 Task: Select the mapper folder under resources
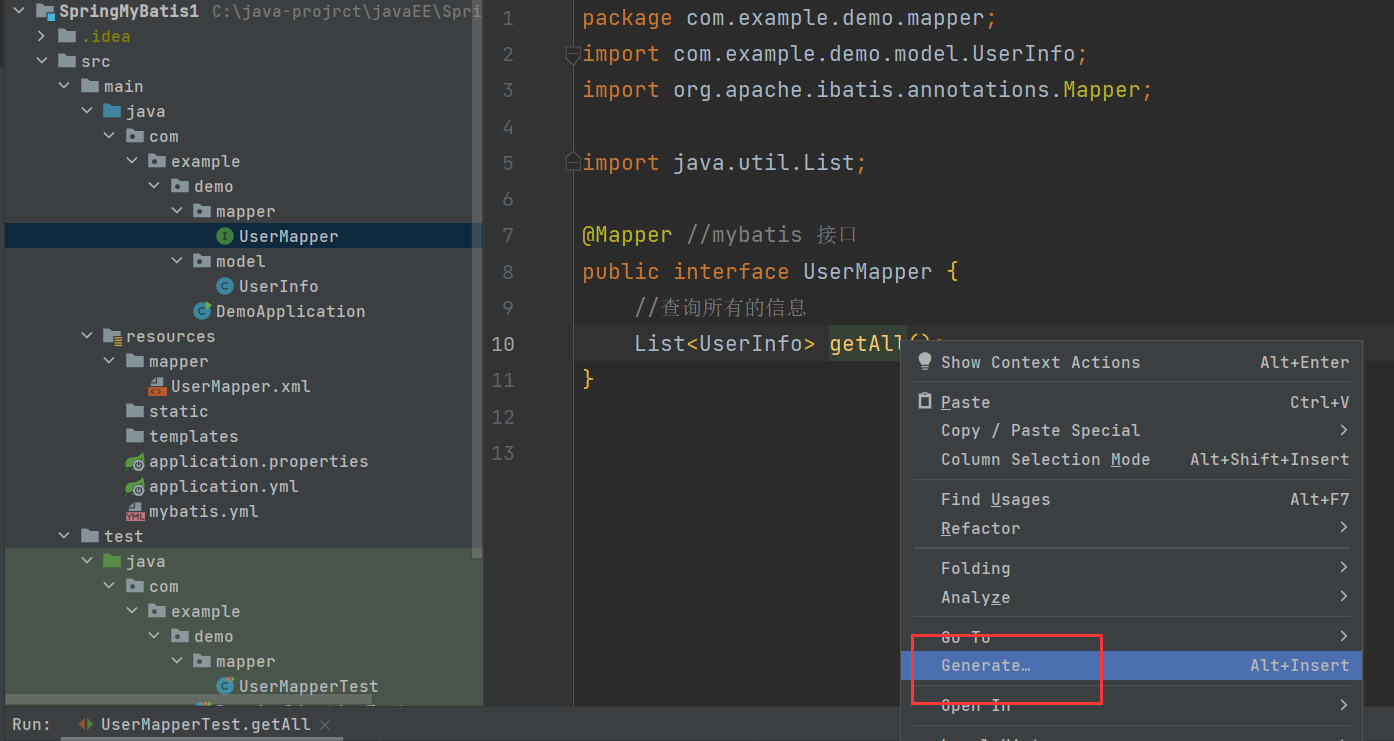(x=178, y=361)
